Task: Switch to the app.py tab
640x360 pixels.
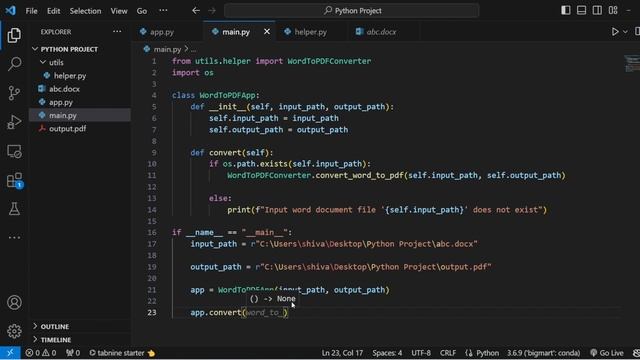Action: click(162, 32)
